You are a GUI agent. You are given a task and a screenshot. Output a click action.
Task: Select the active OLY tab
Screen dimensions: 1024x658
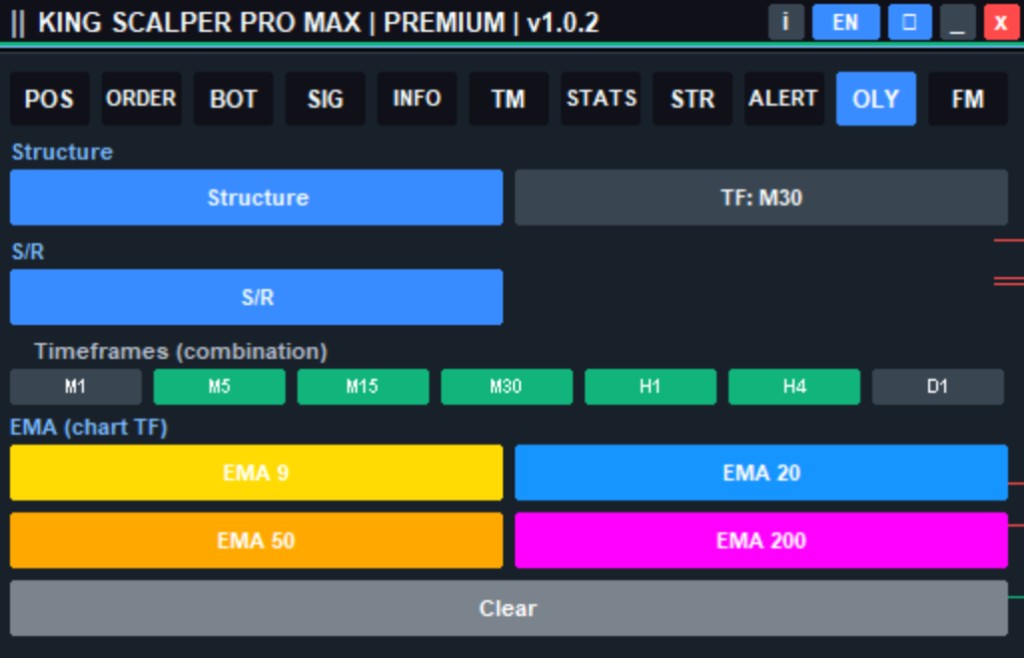pyautogui.click(x=876, y=99)
